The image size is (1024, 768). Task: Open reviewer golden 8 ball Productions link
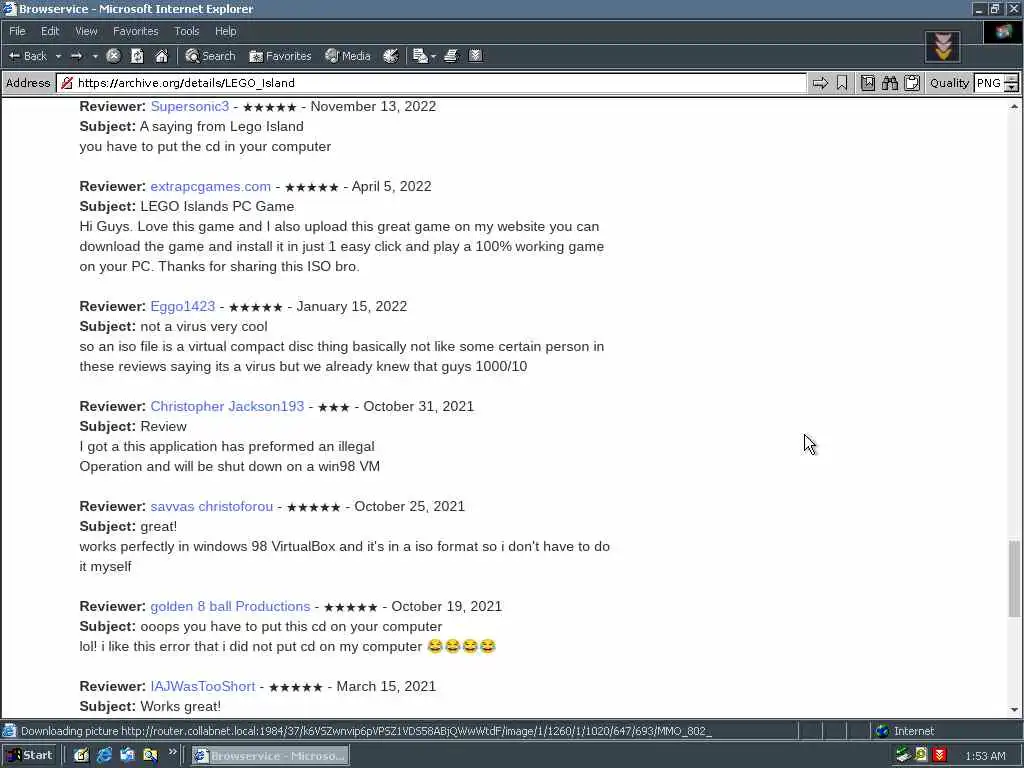(230, 606)
